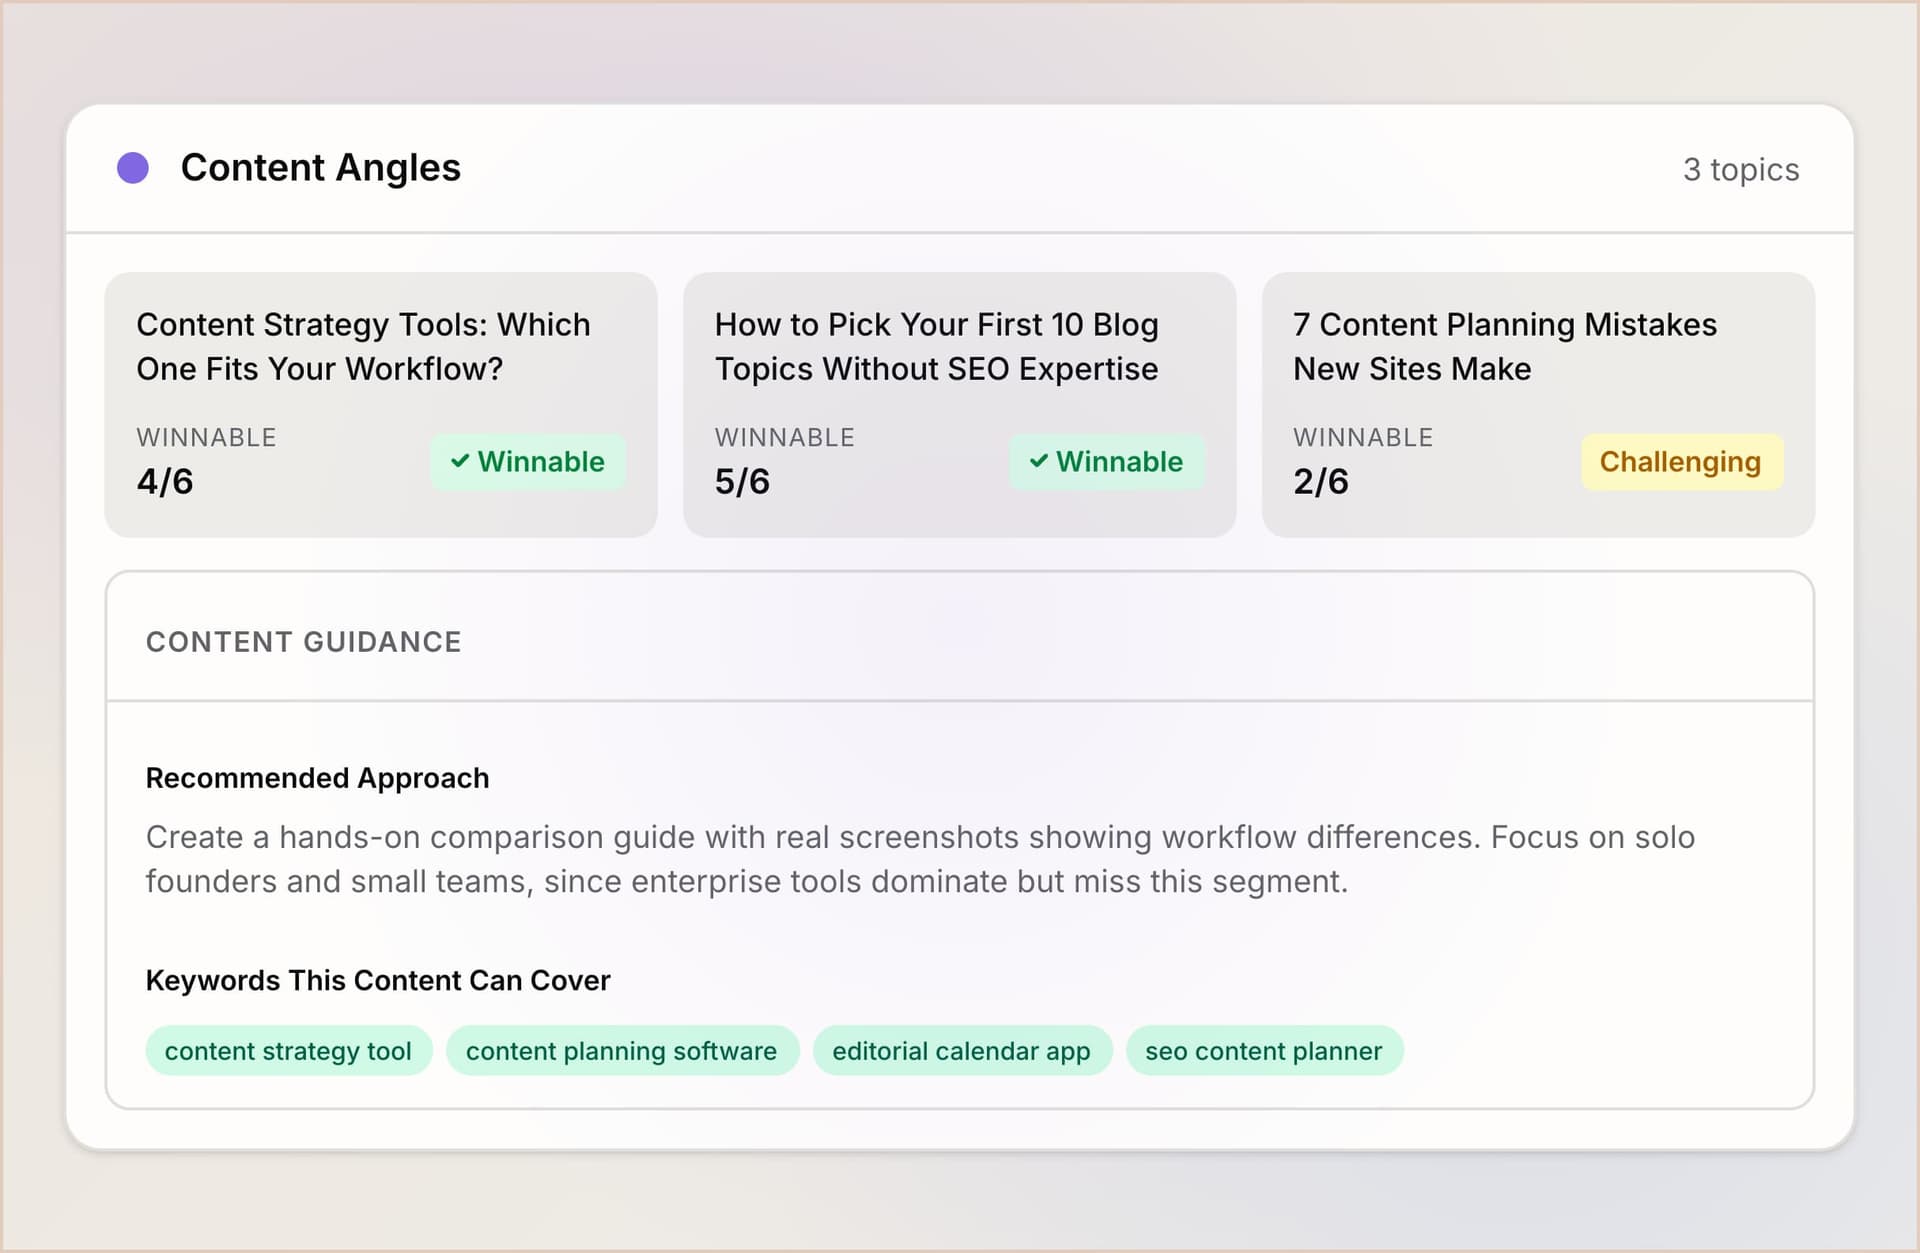Click the purple Content Angles status dot
The width and height of the screenshot is (1920, 1253).
[132, 168]
